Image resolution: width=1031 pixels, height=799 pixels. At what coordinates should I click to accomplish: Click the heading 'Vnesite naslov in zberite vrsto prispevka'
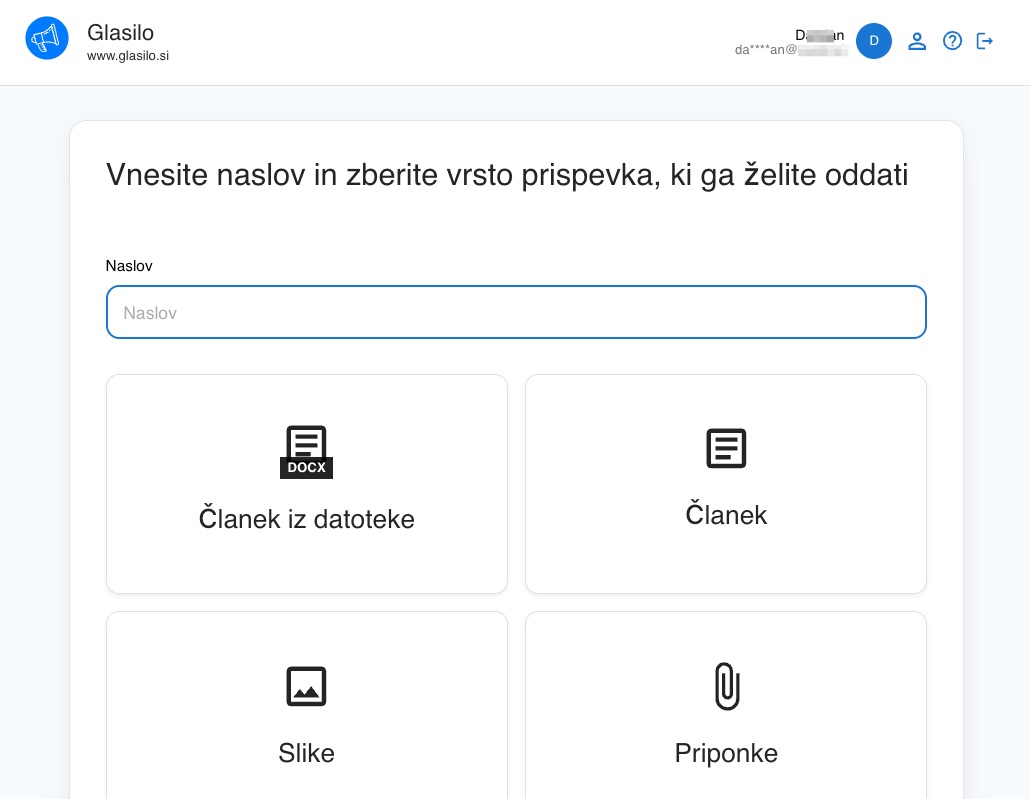point(507,175)
